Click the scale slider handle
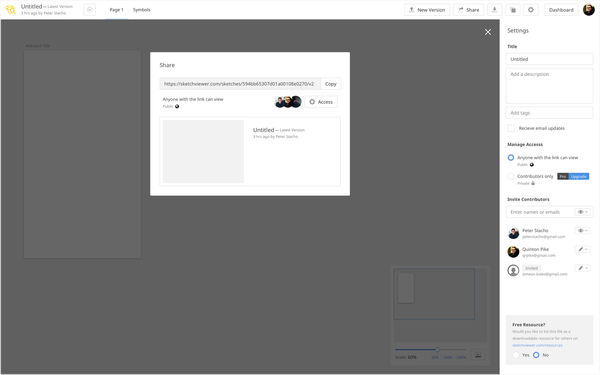The width and height of the screenshot is (600, 375). pos(437,349)
